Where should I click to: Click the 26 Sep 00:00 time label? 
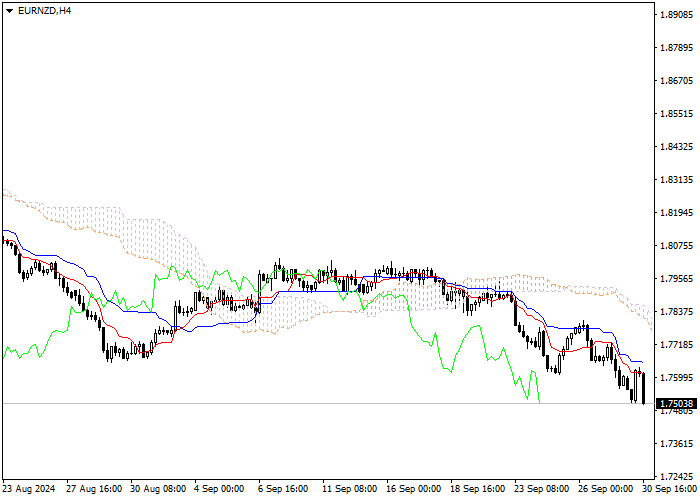pos(606,489)
